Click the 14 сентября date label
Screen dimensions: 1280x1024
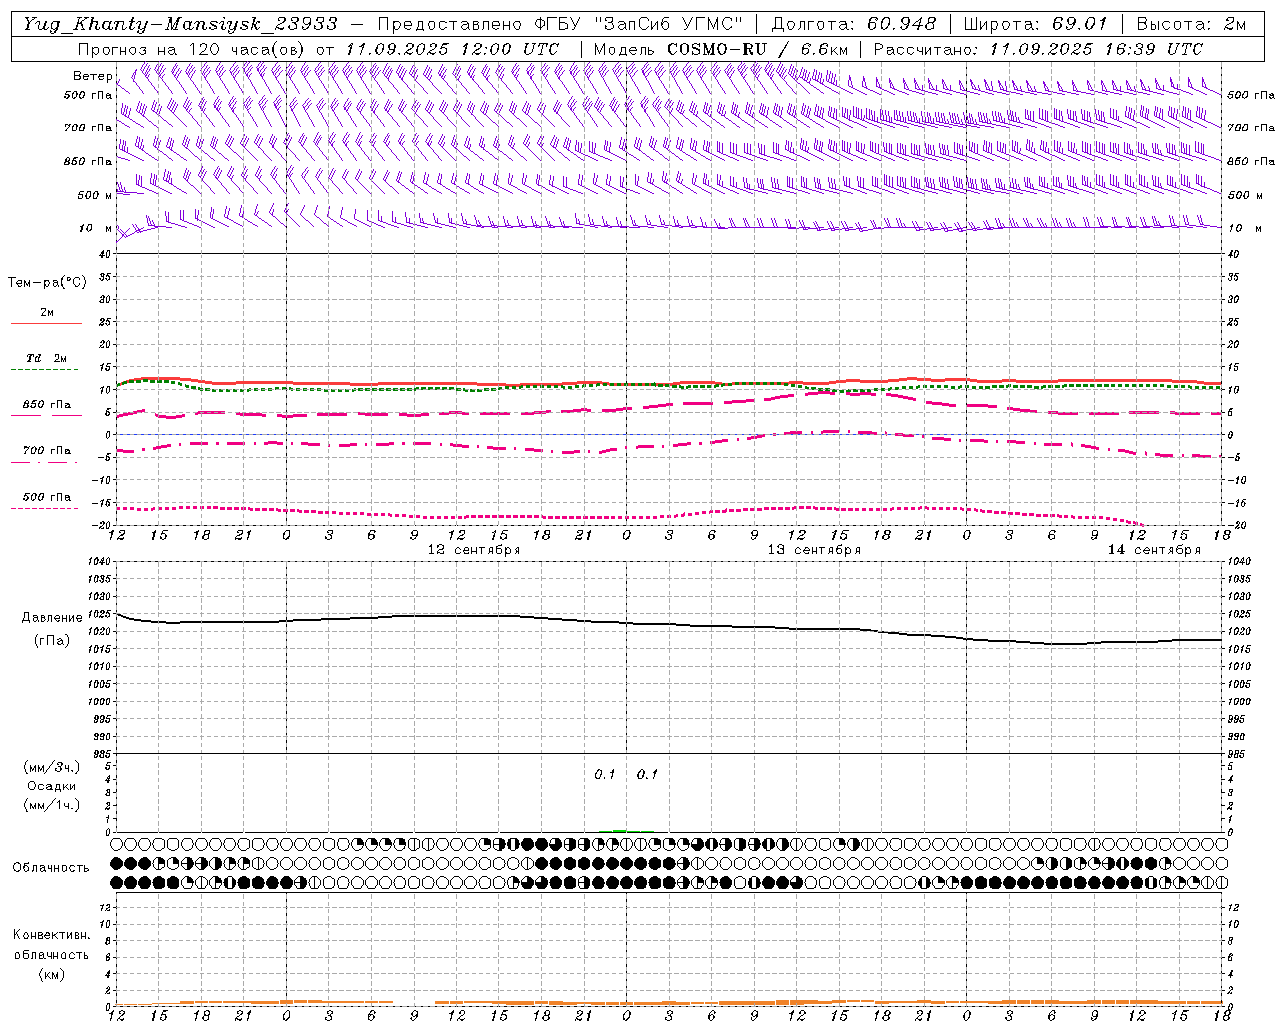click(x=1154, y=550)
